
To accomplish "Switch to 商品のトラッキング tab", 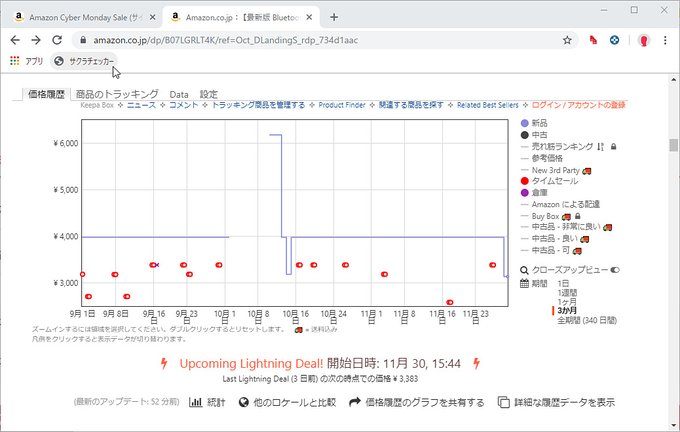I will pos(117,94).
